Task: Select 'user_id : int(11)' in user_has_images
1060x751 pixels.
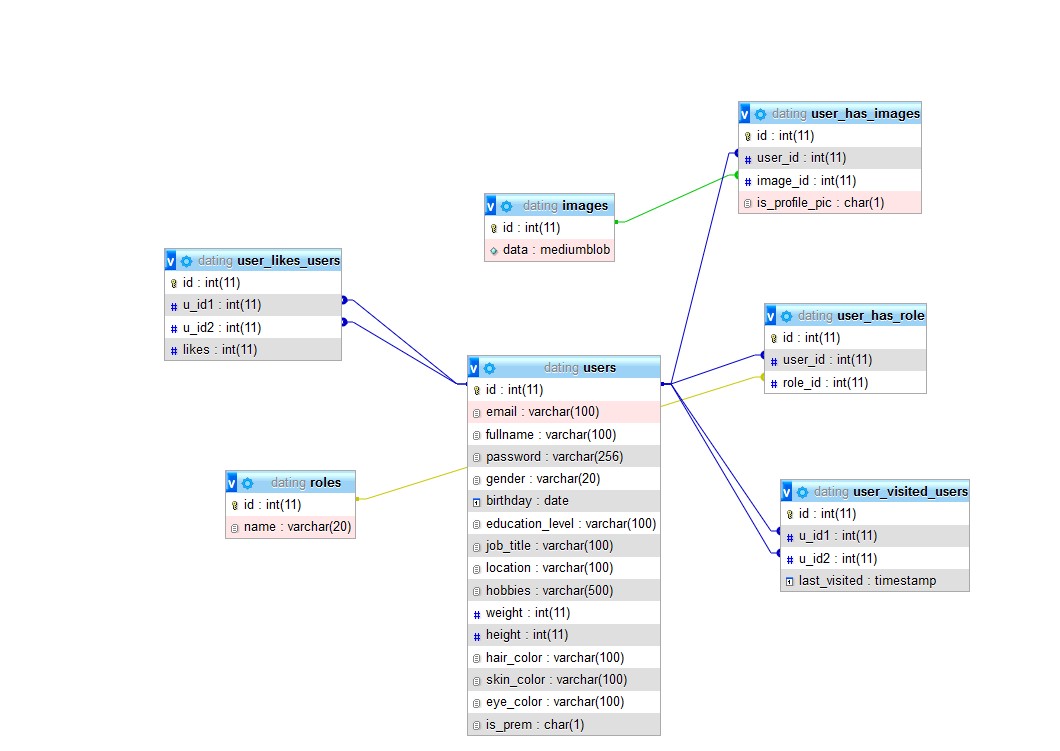Action: tap(830, 158)
